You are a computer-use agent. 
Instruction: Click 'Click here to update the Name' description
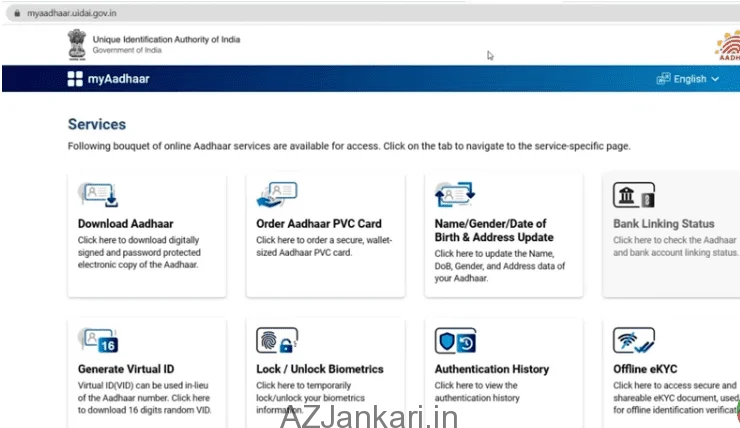pyautogui.click(x=500, y=266)
